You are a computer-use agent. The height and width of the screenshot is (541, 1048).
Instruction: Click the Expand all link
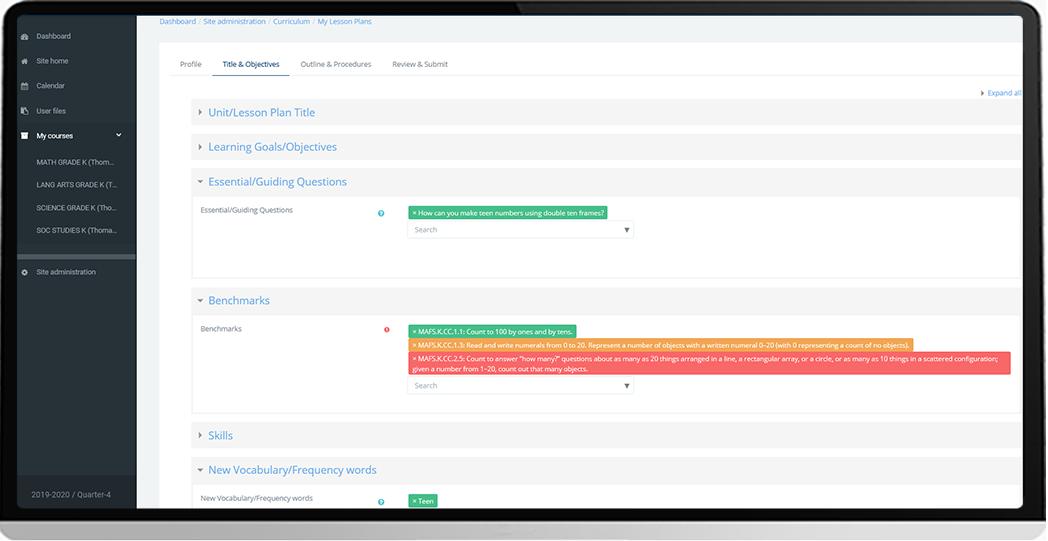tap(1003, 93)
